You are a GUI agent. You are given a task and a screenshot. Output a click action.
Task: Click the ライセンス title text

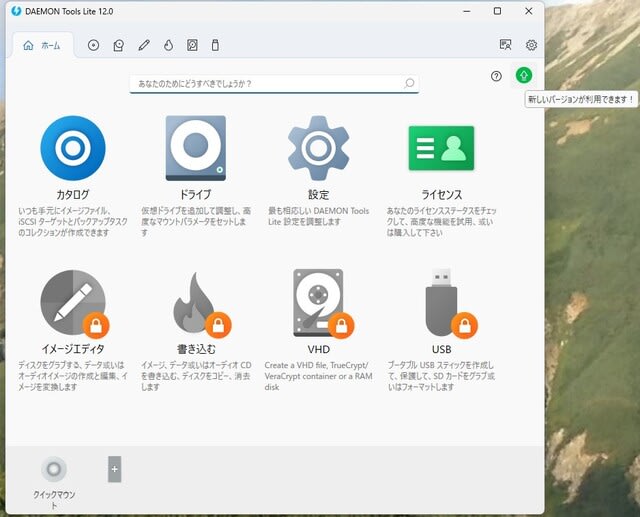[x=442, y=195]
